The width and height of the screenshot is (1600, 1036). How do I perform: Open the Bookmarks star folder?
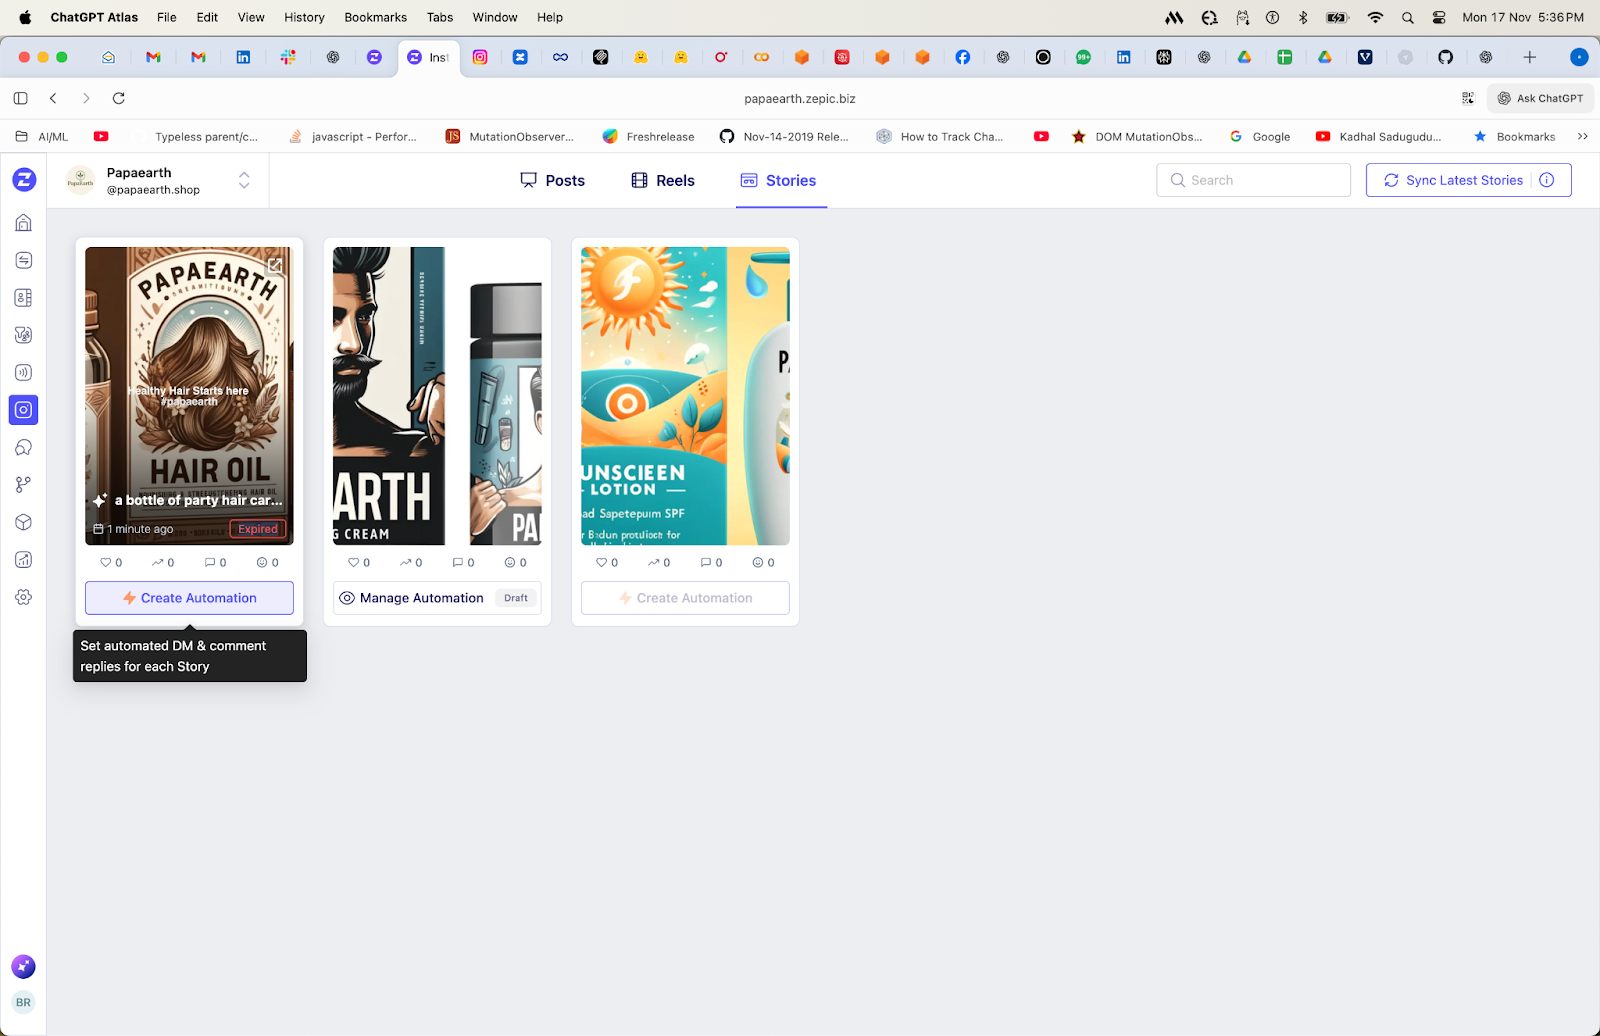tap(1515, 137)
